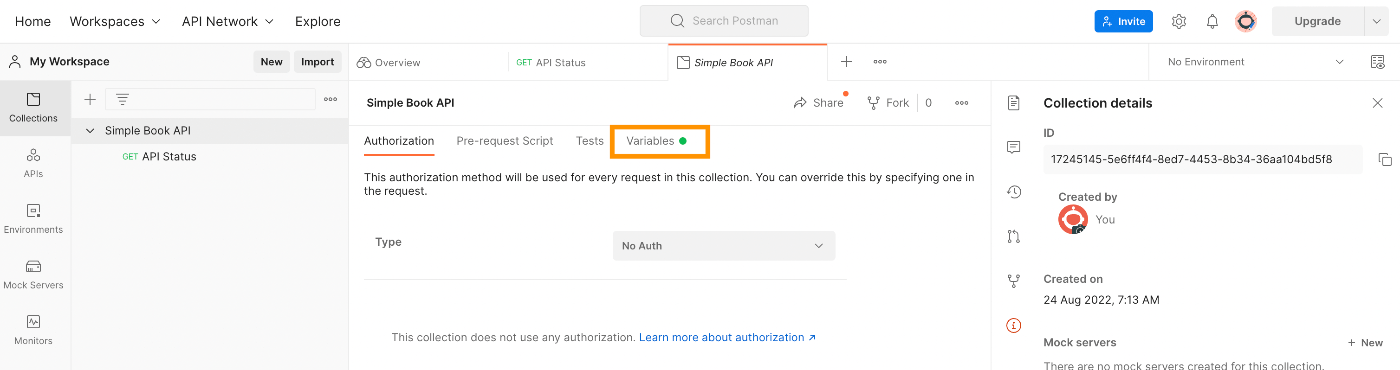Open the notifications bell
Screen dimensions: 1400x370
point(1212,21)
